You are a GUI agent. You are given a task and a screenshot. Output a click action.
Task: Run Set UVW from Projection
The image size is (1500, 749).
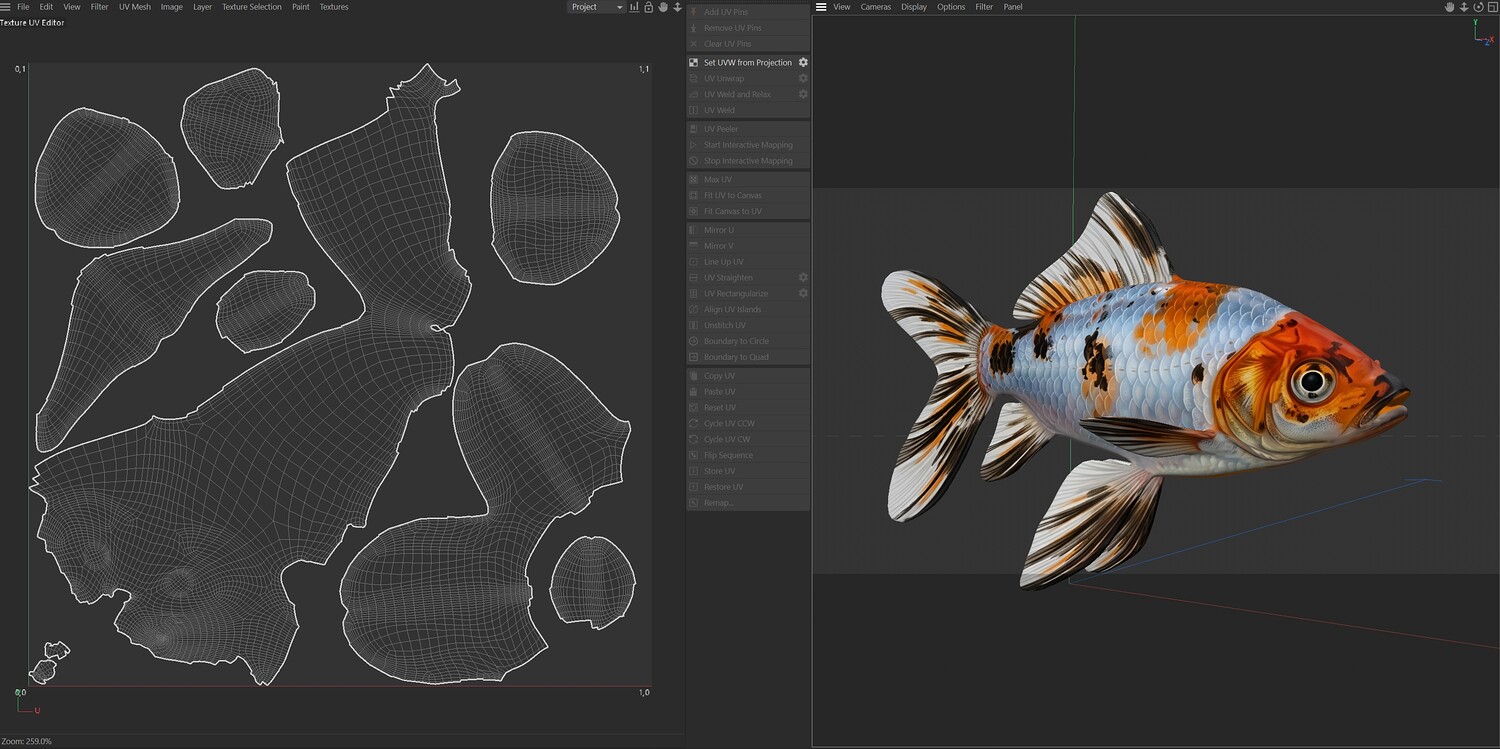741,62
